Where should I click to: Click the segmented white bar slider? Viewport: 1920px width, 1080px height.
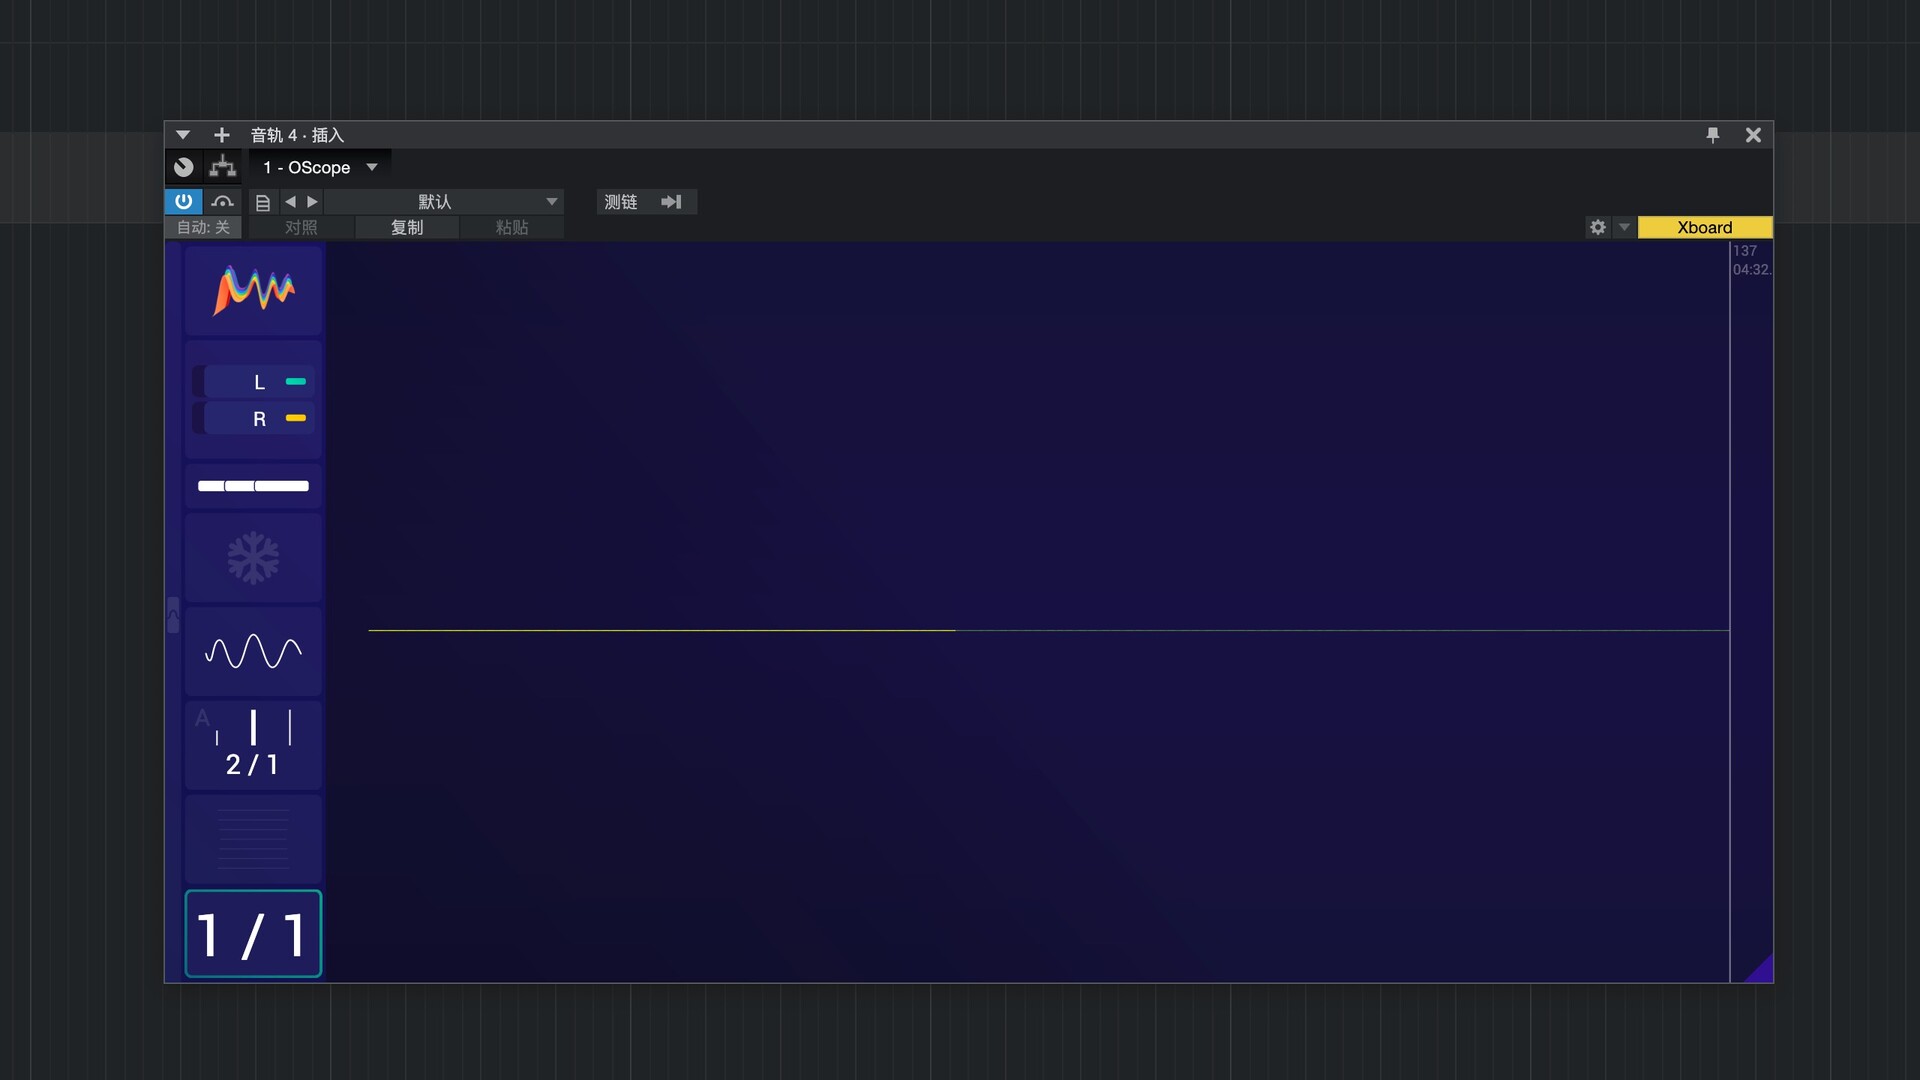point(253,486)
